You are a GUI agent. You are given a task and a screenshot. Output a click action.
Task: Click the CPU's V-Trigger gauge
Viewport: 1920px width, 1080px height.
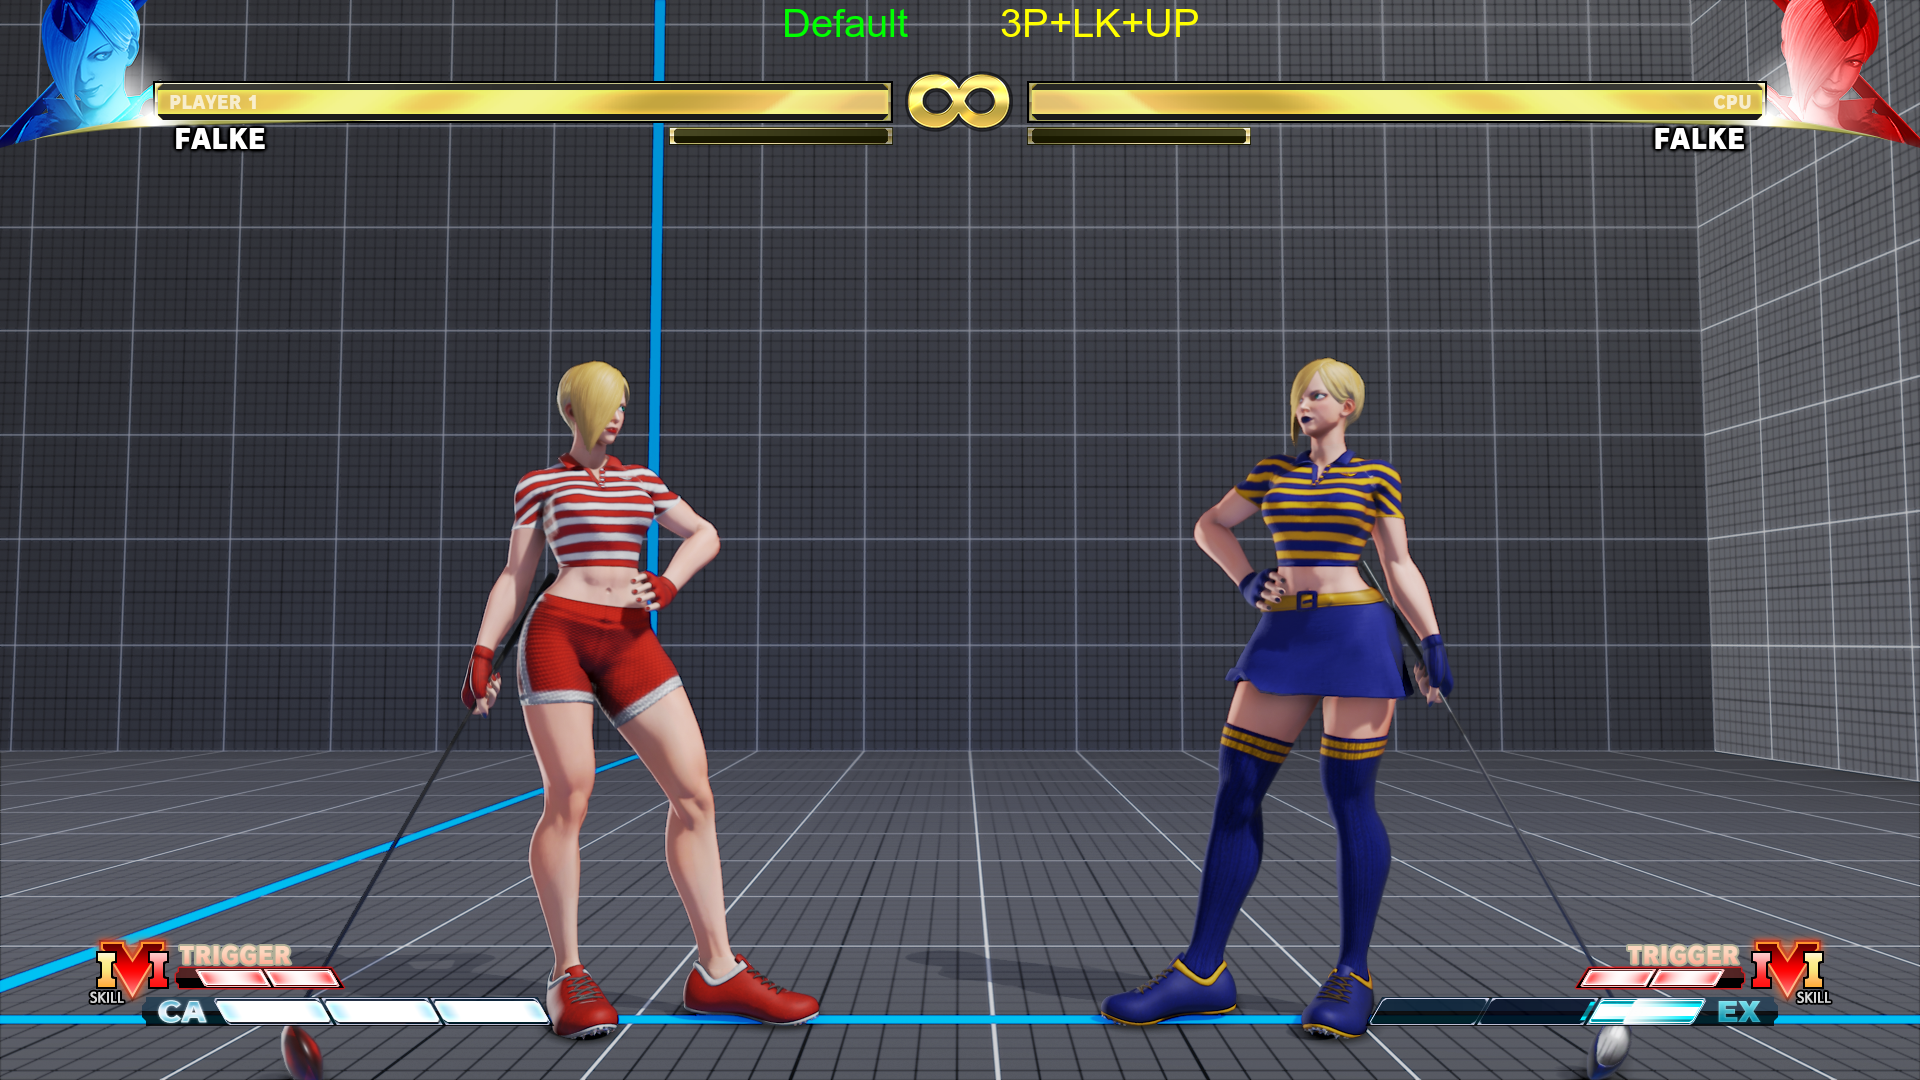coord(1660,977)
